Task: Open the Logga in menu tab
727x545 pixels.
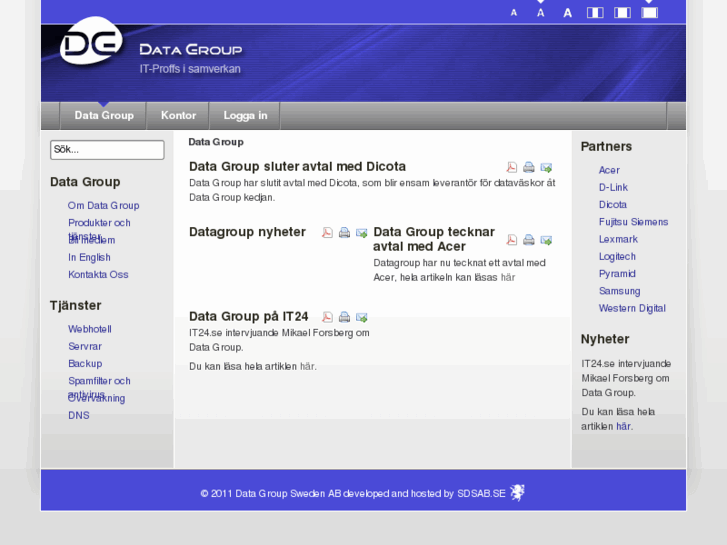Action: coord(245,115)
